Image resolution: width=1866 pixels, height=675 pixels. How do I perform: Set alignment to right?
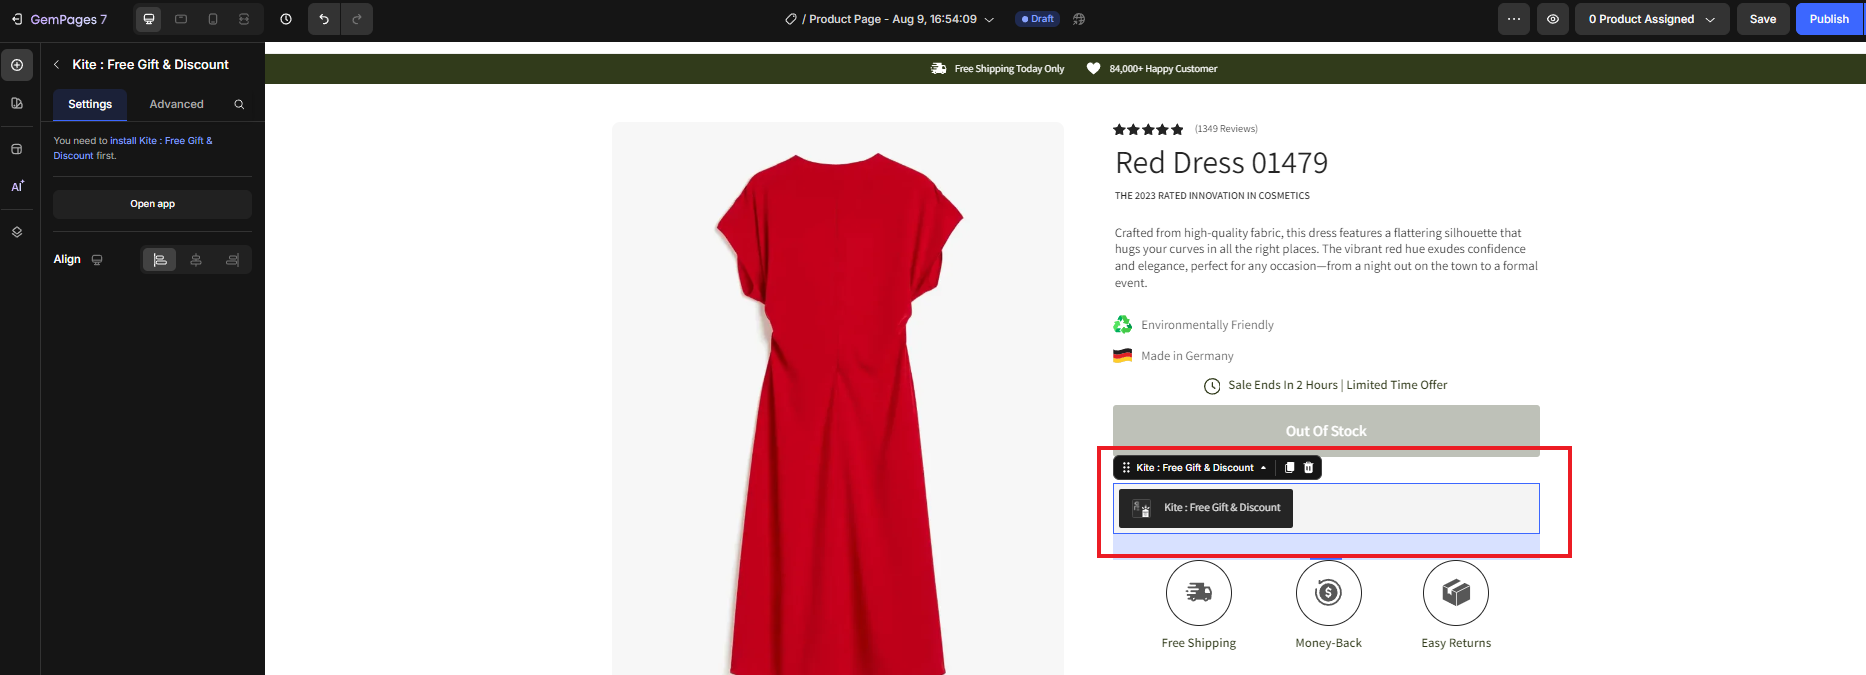pos(232,260)
